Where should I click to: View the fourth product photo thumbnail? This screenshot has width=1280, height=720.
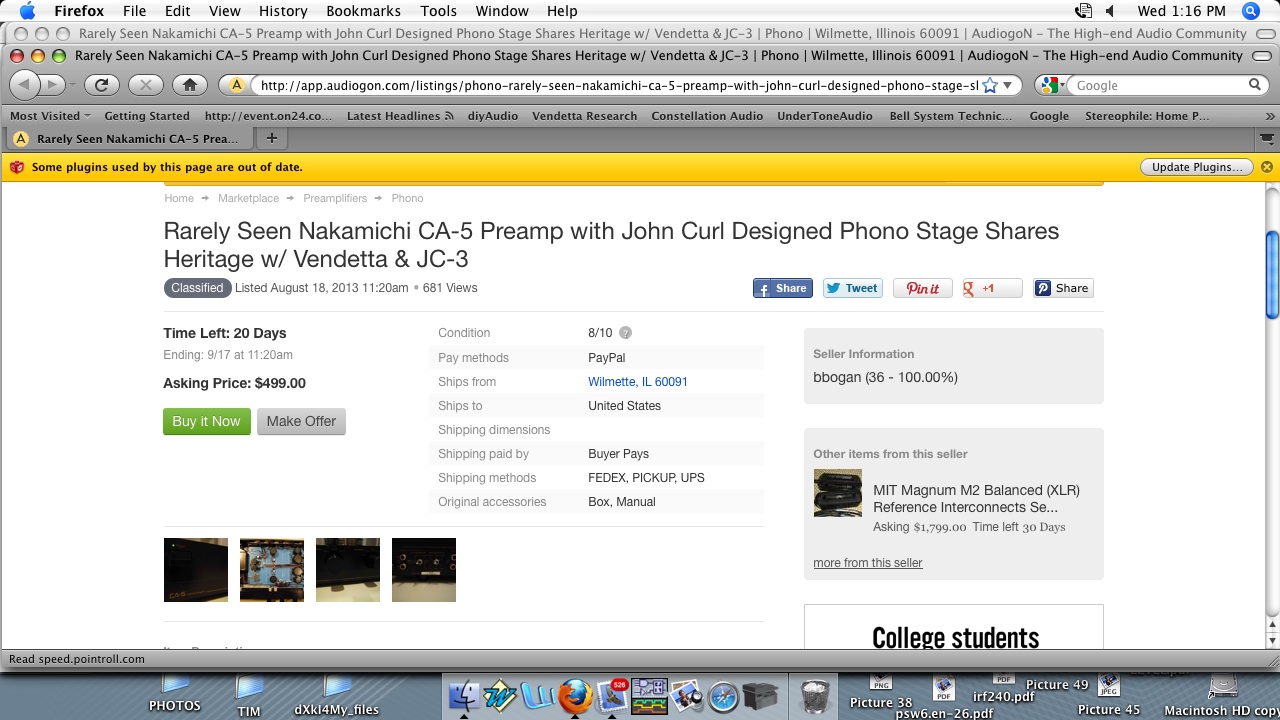(424, 570)
